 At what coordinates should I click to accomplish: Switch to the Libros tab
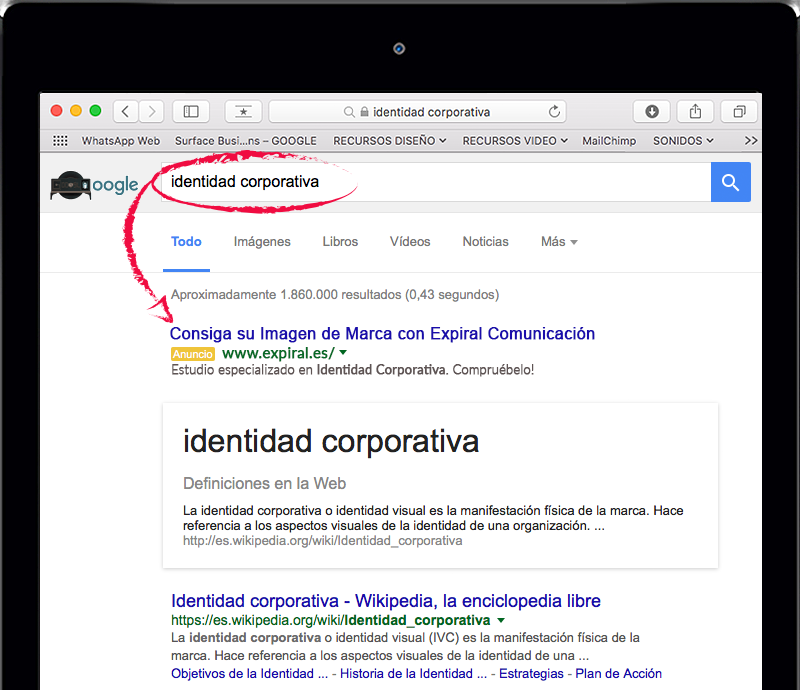340,241
